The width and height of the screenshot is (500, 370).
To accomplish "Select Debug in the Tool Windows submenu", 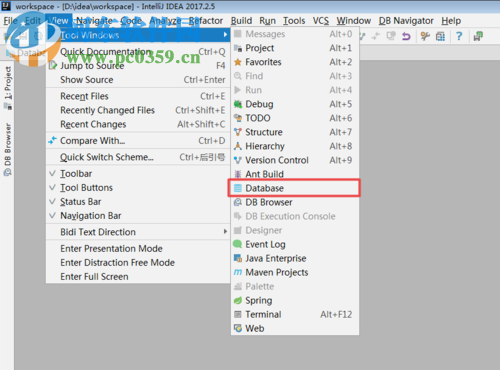I will click(295, 104).
